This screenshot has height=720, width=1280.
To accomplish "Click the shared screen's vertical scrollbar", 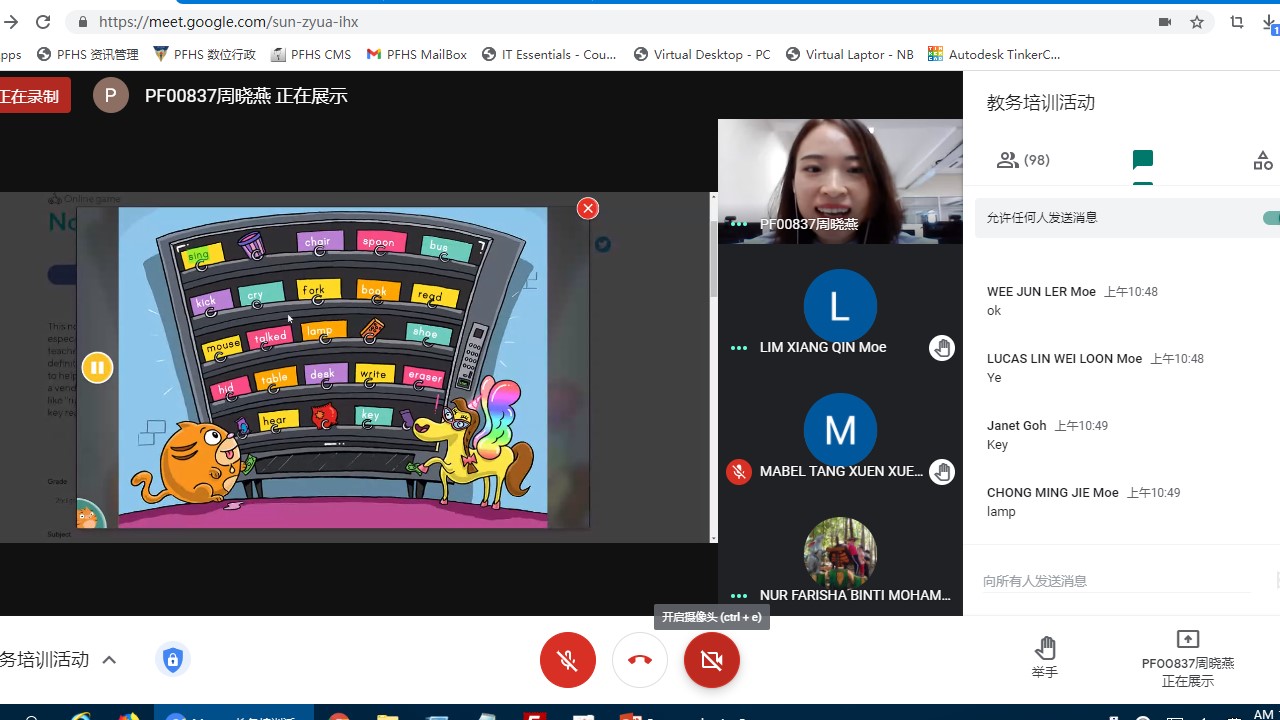I will click(713, 260).
